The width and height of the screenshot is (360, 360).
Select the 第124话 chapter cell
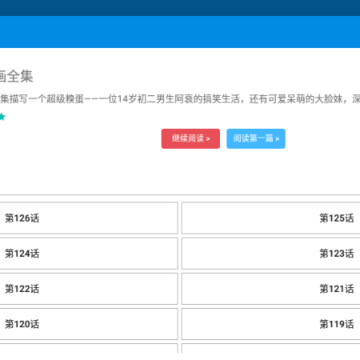[89, 253]
